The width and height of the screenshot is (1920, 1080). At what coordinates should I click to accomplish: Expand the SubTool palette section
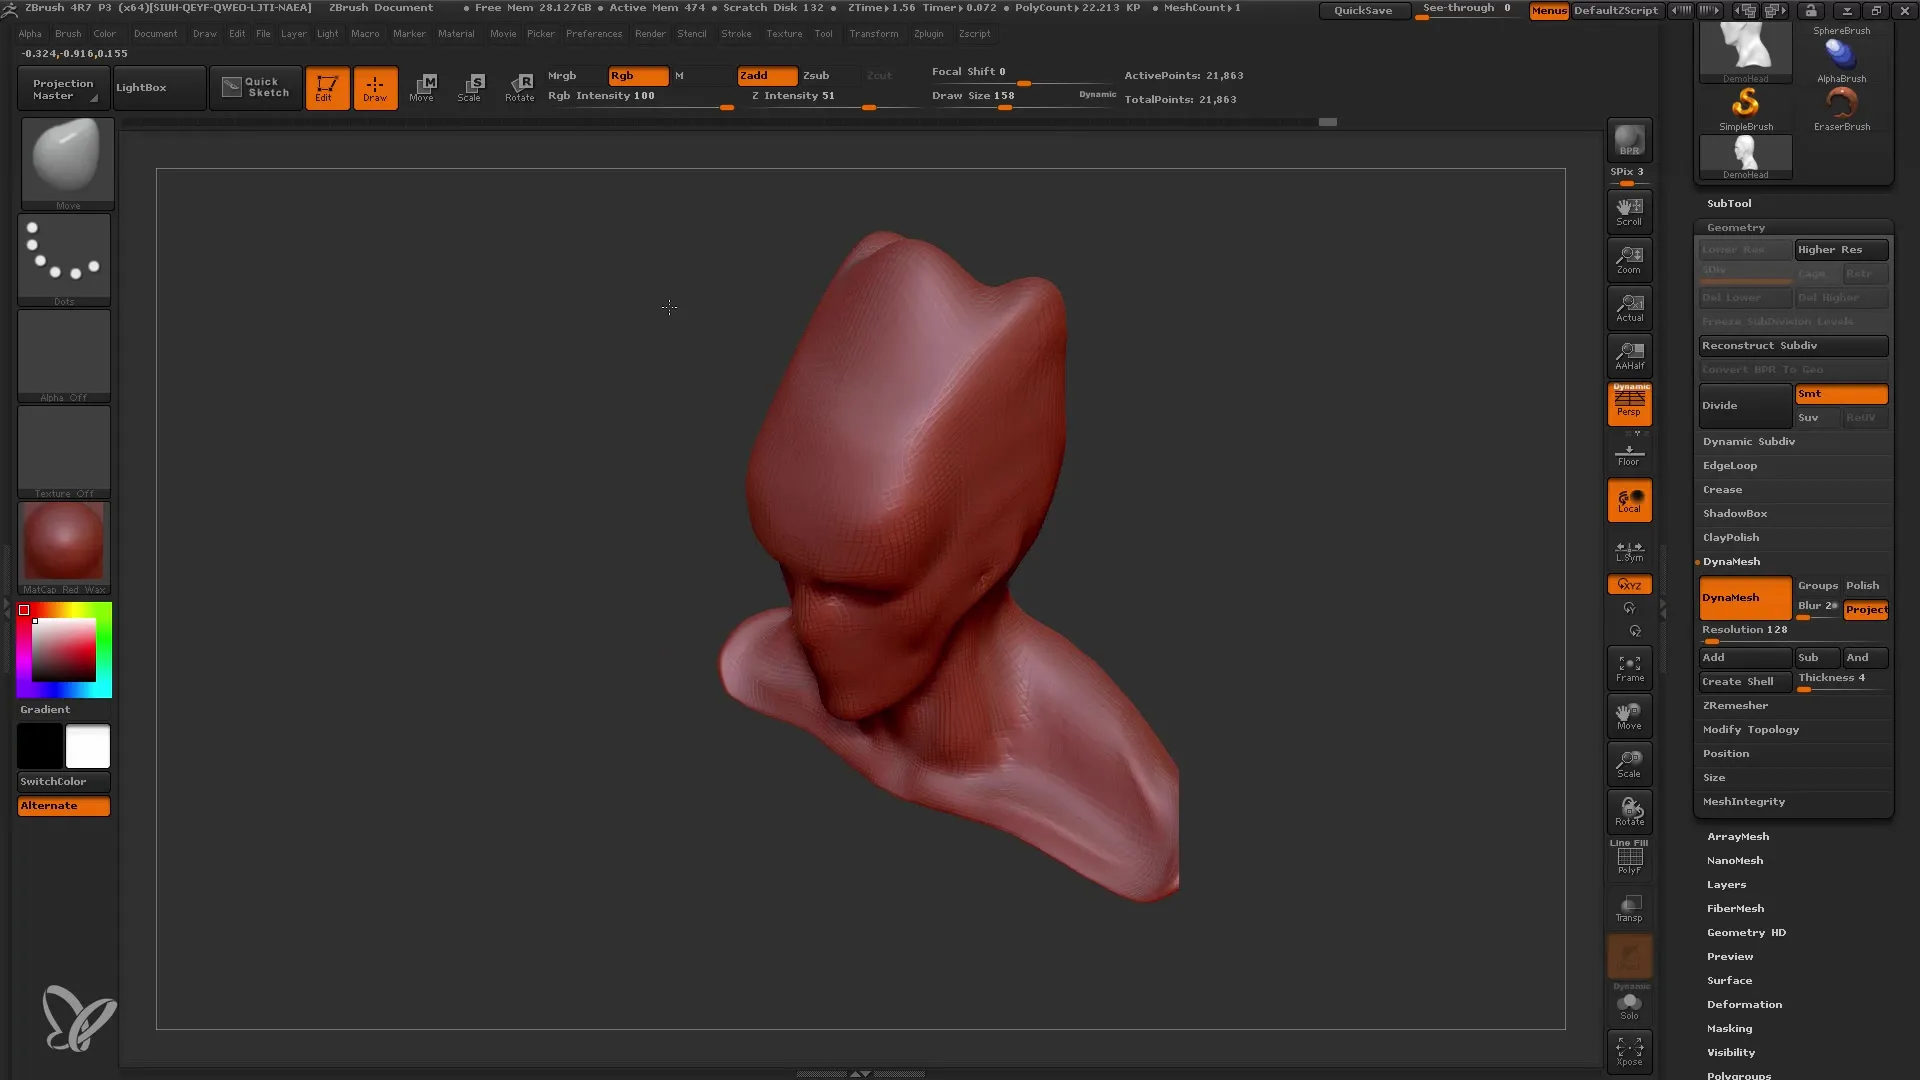coord(1729,203)
